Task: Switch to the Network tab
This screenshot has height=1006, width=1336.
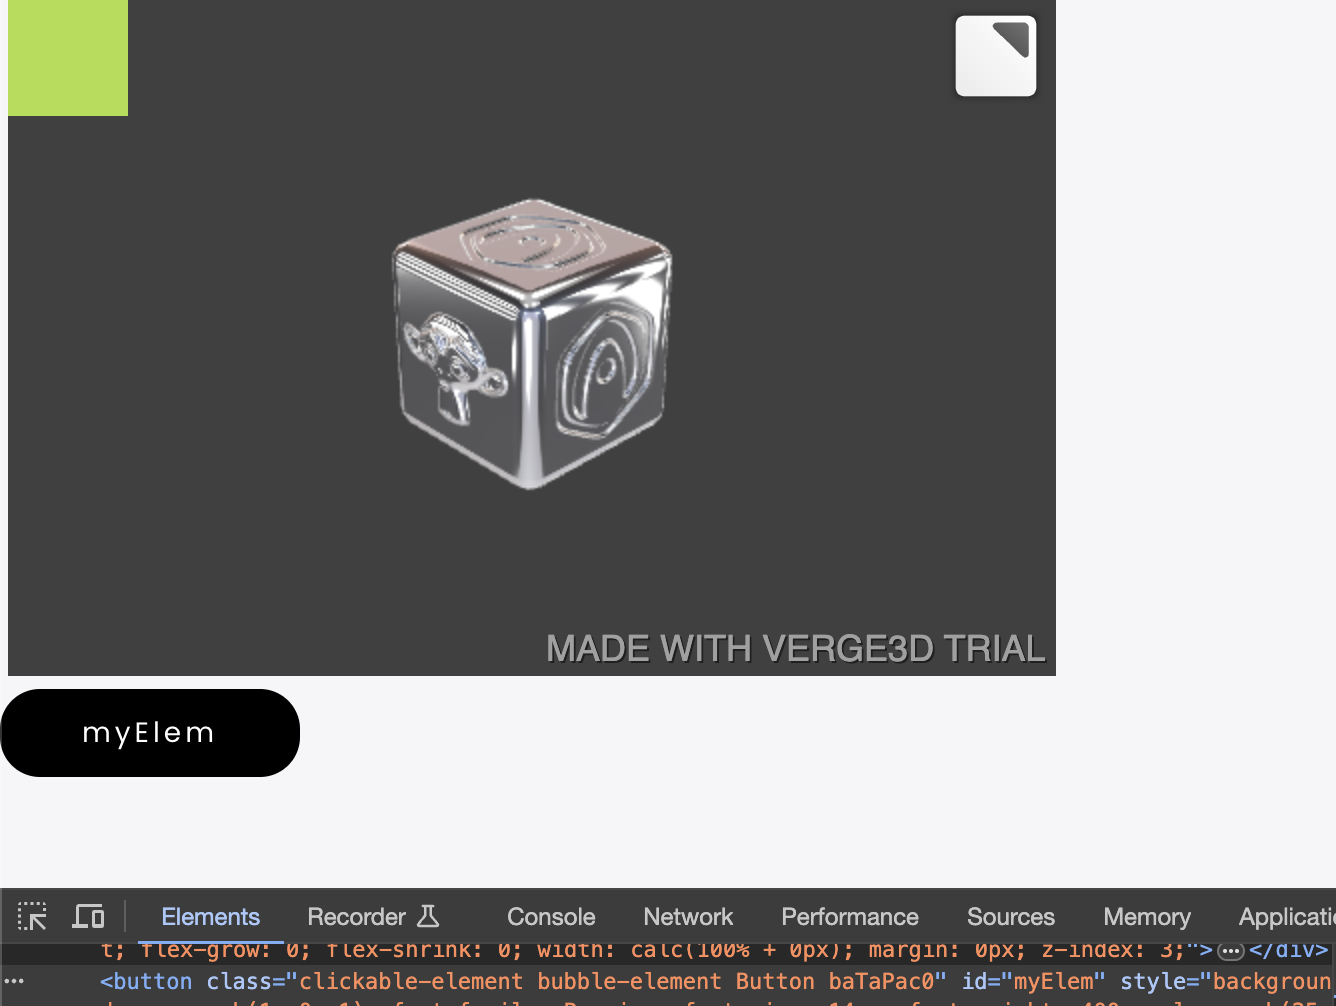Action: coord(688,917)
